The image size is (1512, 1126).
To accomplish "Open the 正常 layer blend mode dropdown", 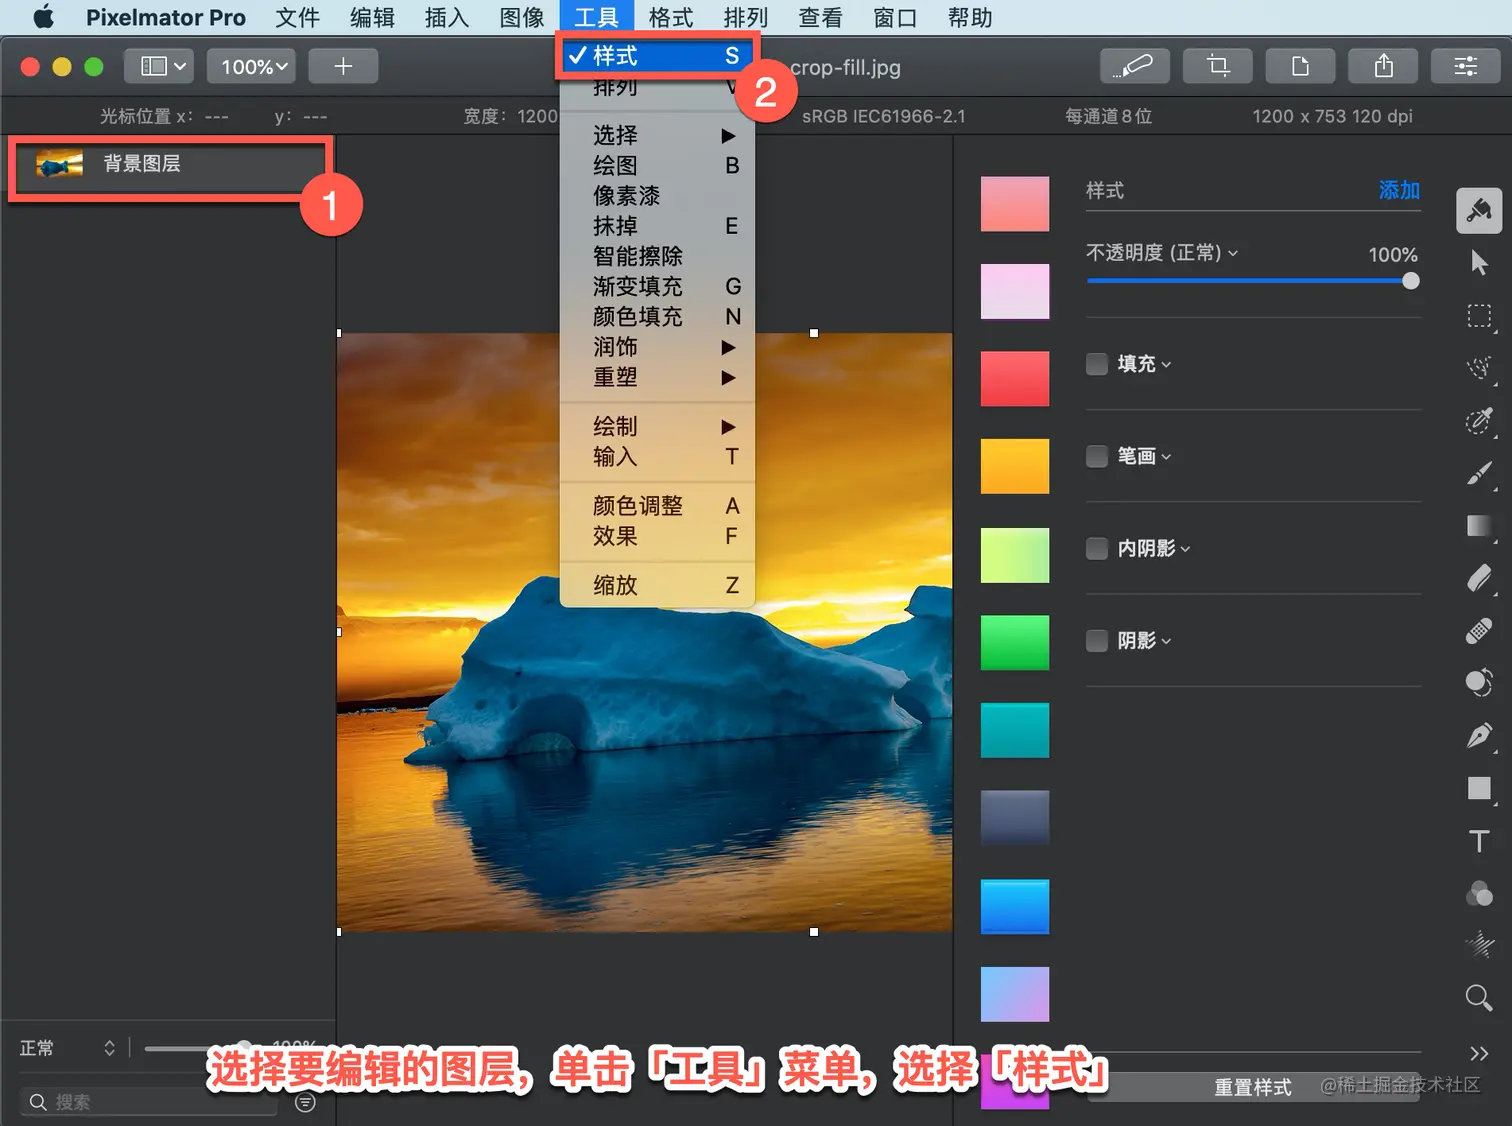I will (x=68, y=1048).
